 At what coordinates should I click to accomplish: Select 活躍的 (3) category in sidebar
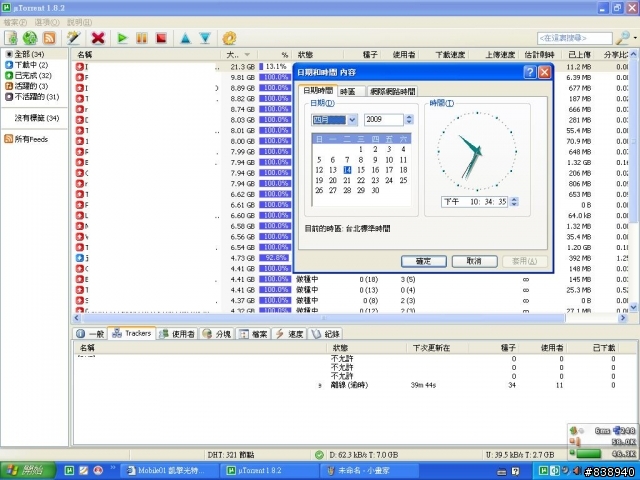point(31,86)
